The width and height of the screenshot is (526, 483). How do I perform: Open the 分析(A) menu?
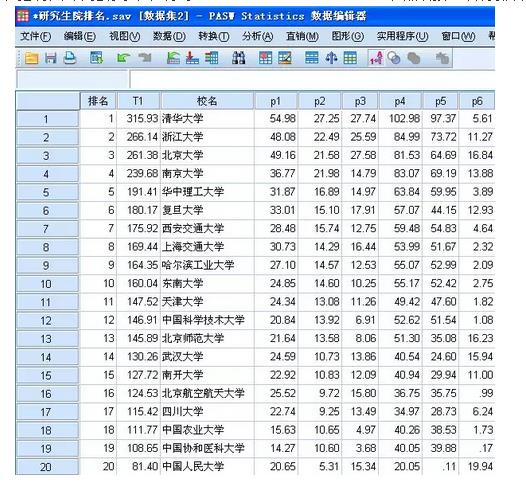point(257,36)
